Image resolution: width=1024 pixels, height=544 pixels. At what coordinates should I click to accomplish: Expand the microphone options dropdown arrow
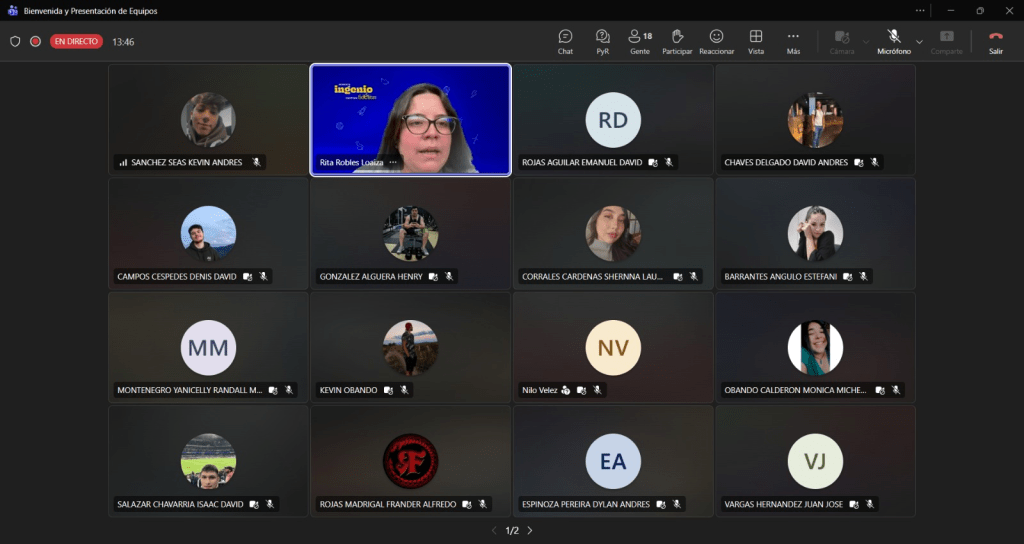click(919, 42)
